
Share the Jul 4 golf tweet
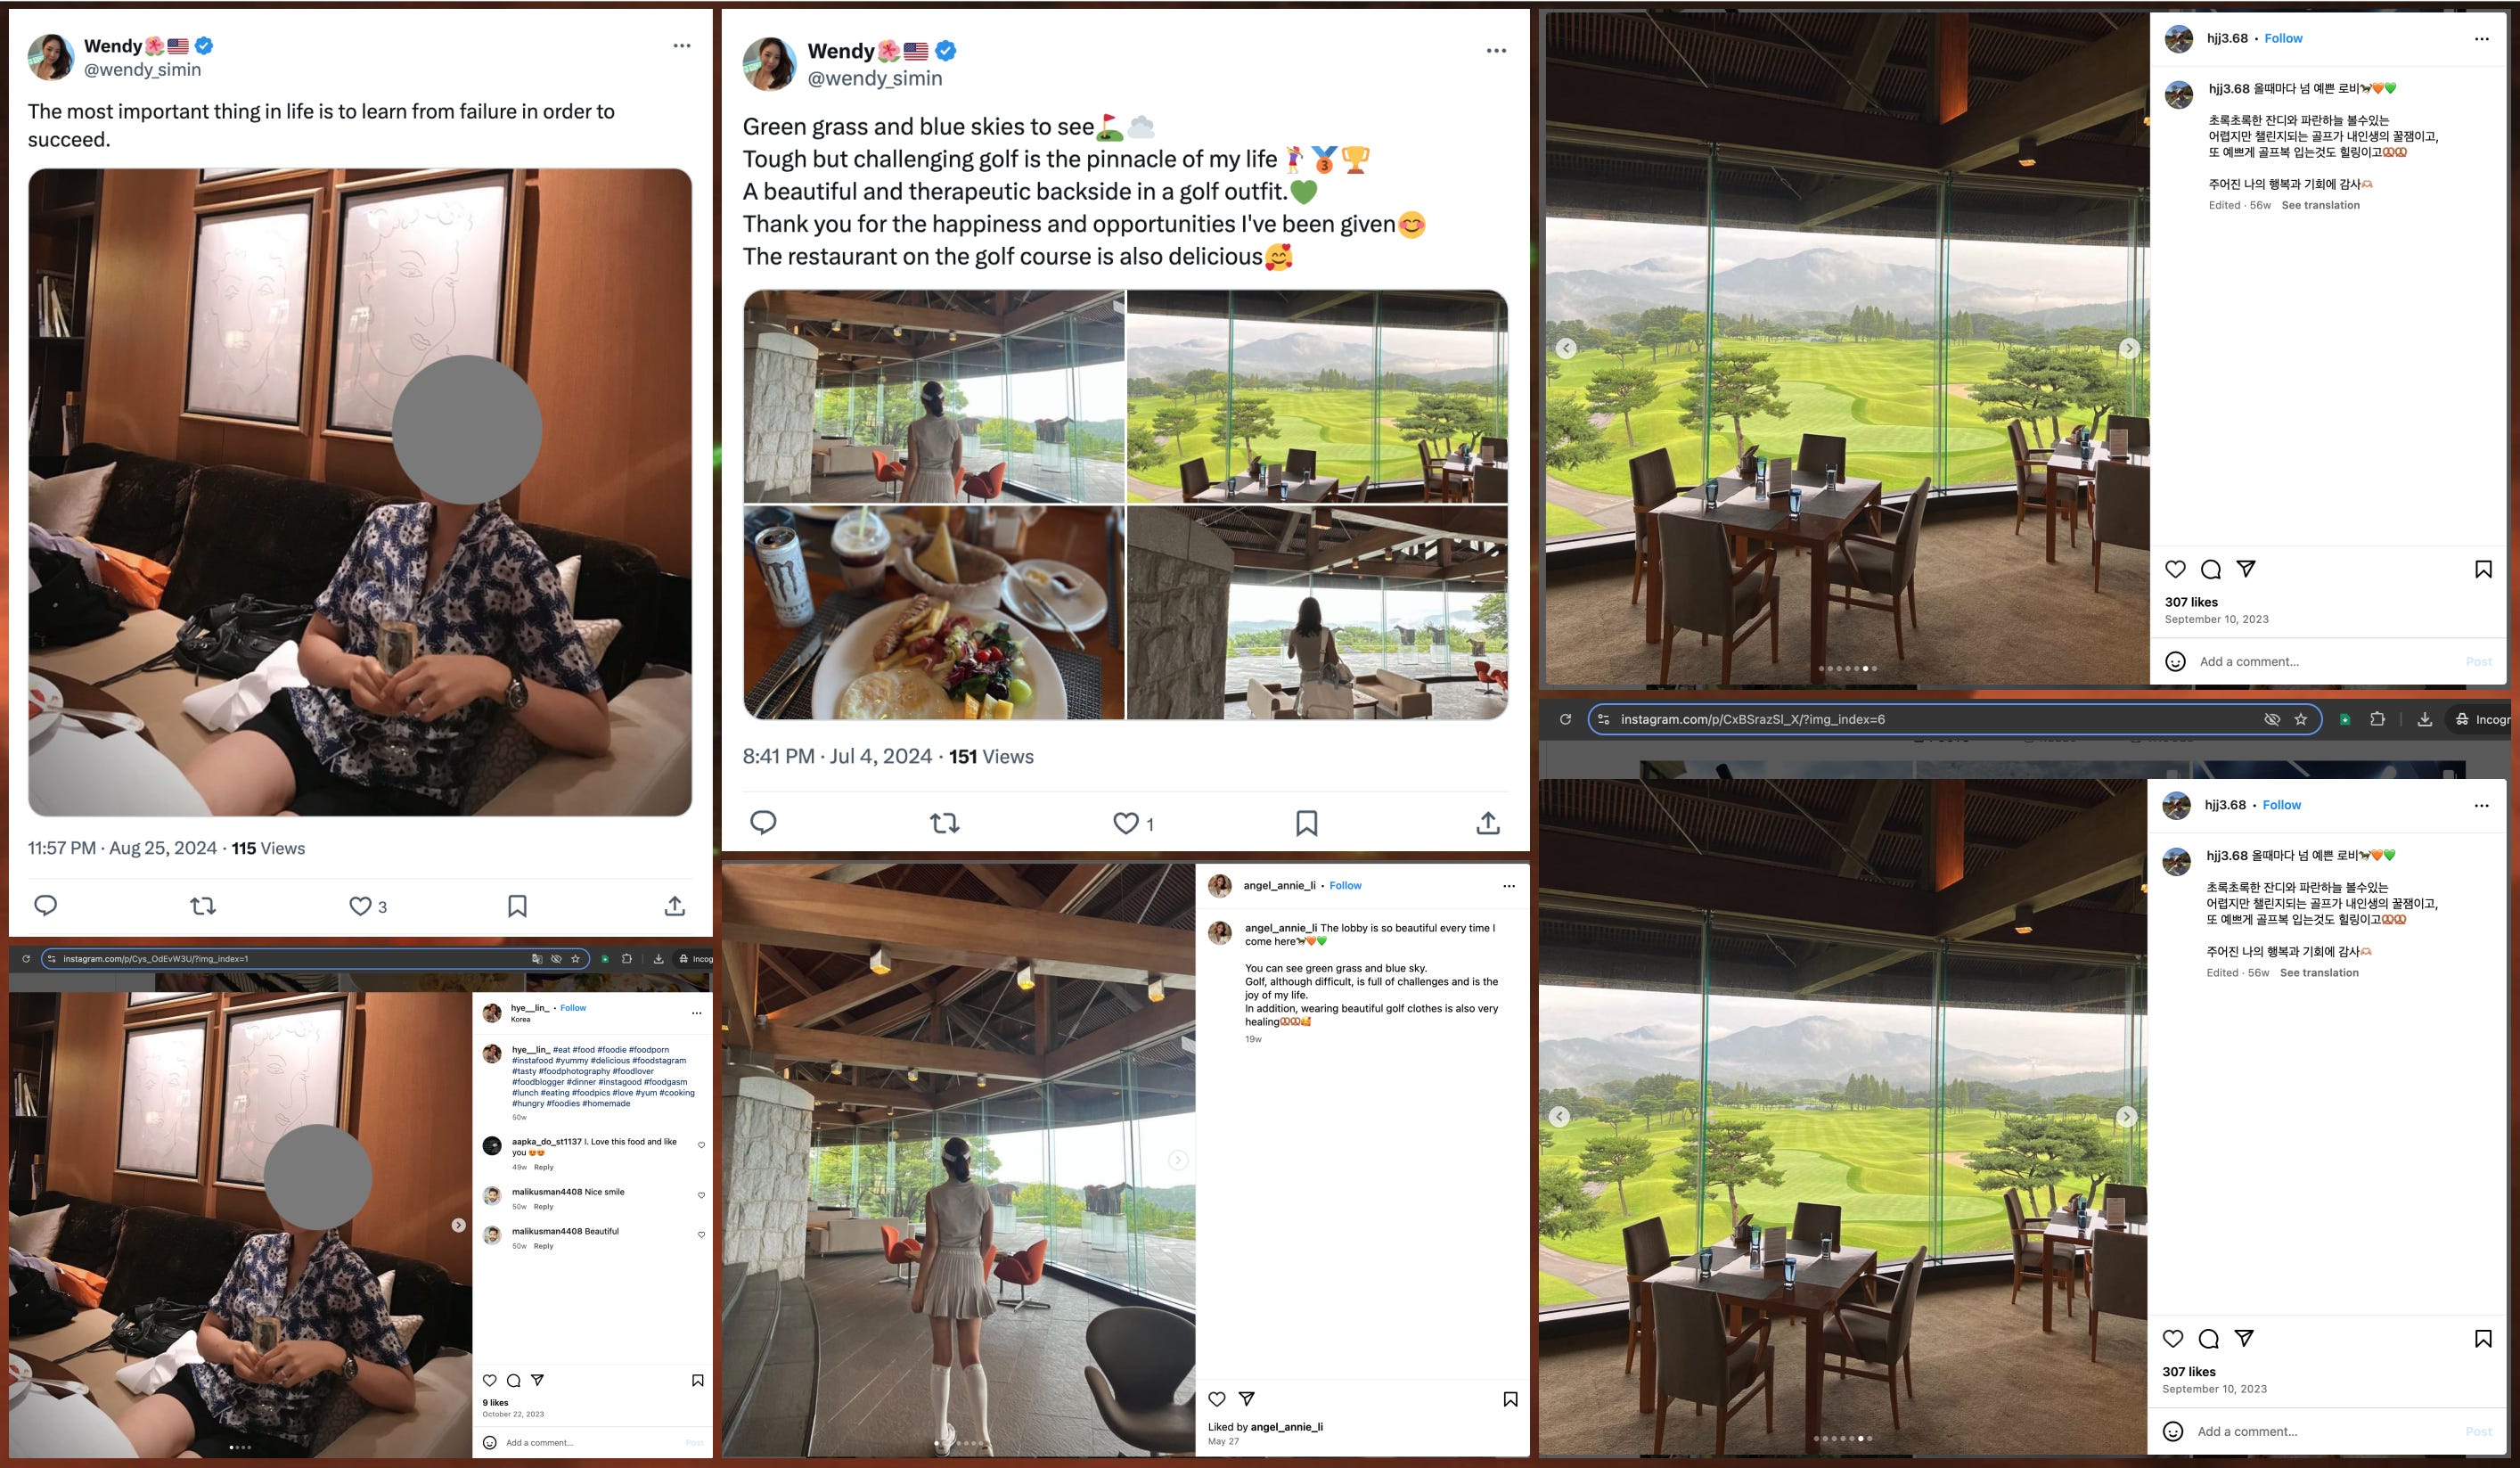pos(1488,823)
